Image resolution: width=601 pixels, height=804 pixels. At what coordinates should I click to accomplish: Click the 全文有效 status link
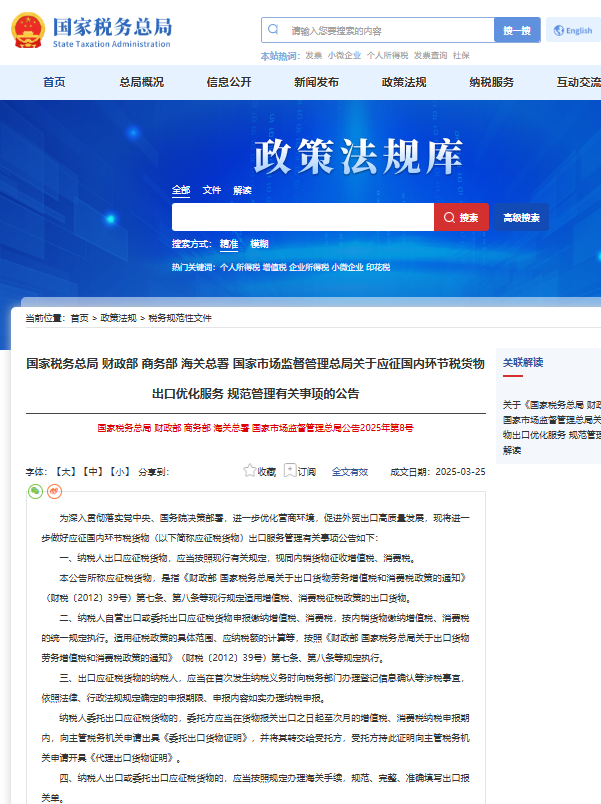point(350,472)
